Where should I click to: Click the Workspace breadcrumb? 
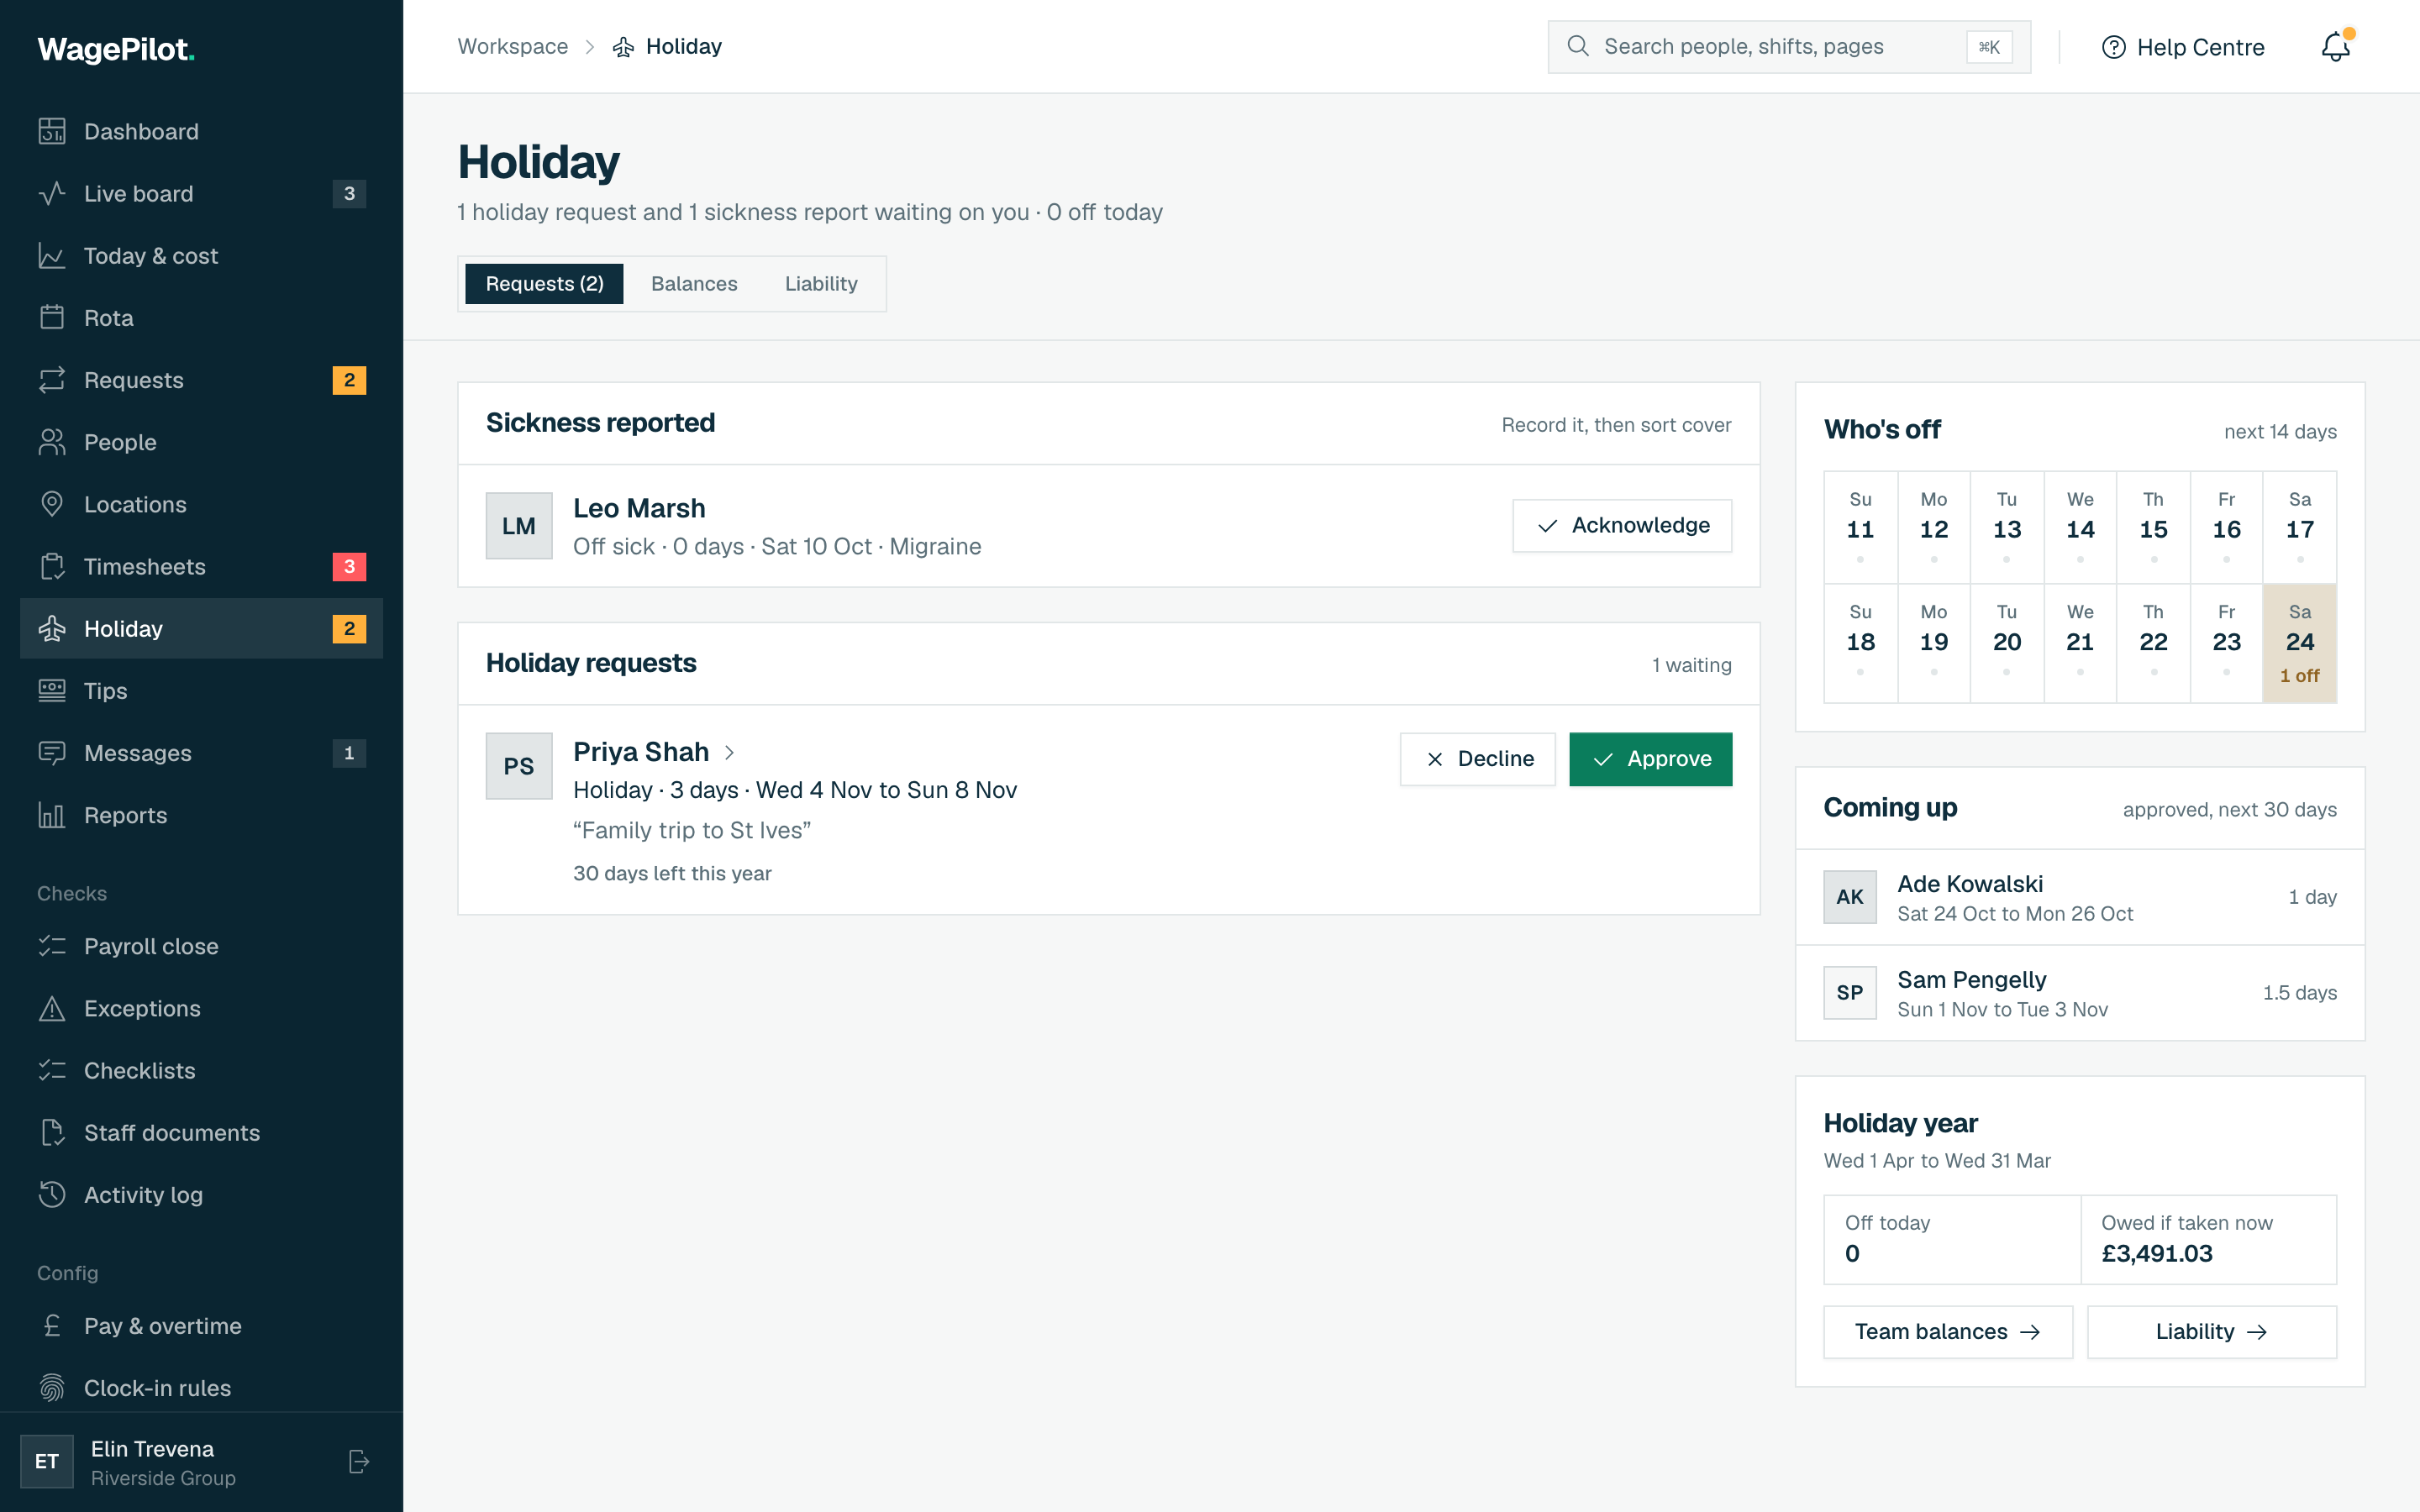(x=512, y=46)
